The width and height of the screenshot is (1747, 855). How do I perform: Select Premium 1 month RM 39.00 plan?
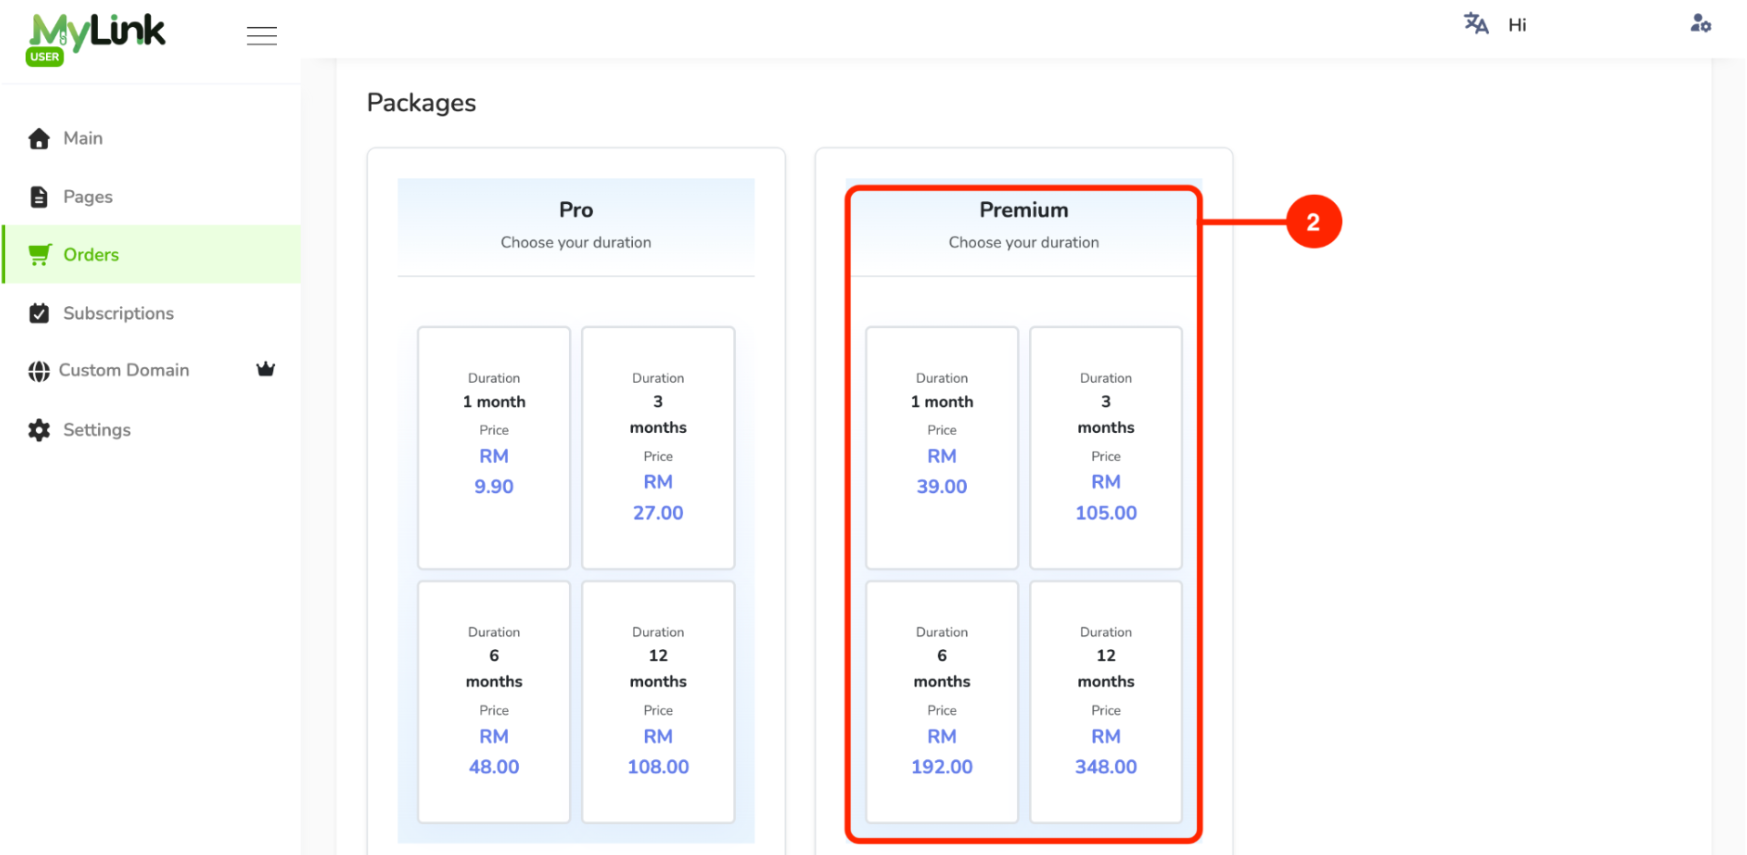pos(942,448)
